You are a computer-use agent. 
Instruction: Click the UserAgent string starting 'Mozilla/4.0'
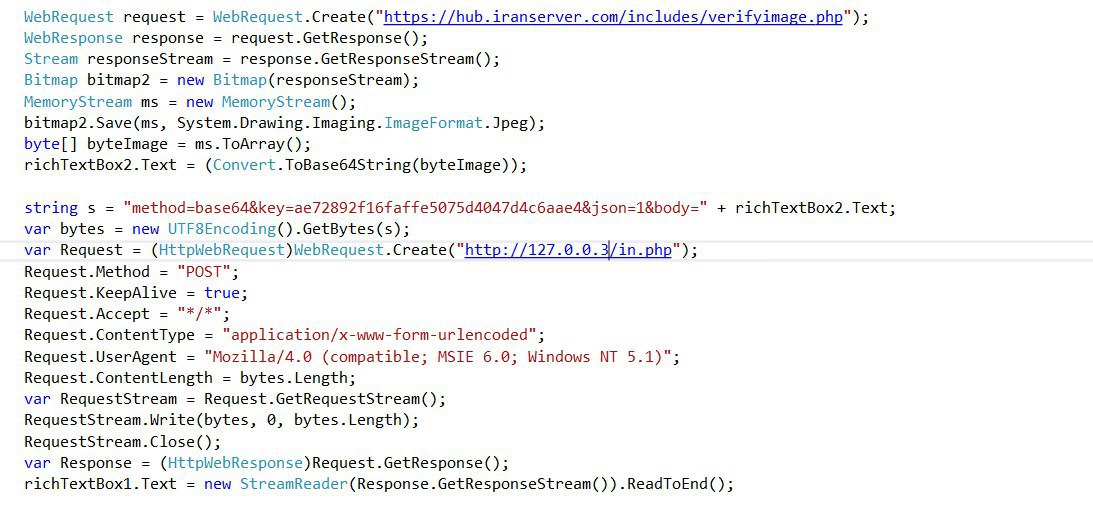[x=438, y=357]
